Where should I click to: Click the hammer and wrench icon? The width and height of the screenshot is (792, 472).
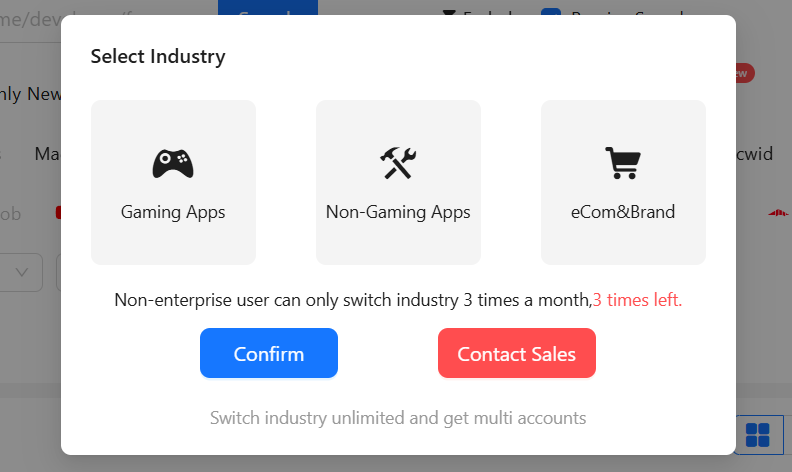[x=398, y=163]
